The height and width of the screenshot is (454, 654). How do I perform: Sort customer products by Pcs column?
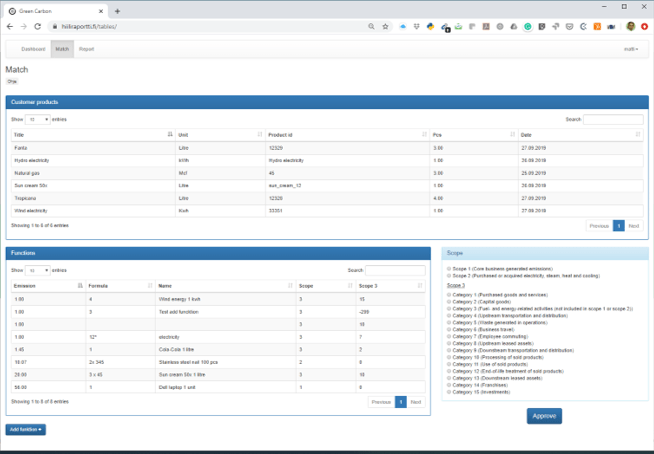pos(474,135)
